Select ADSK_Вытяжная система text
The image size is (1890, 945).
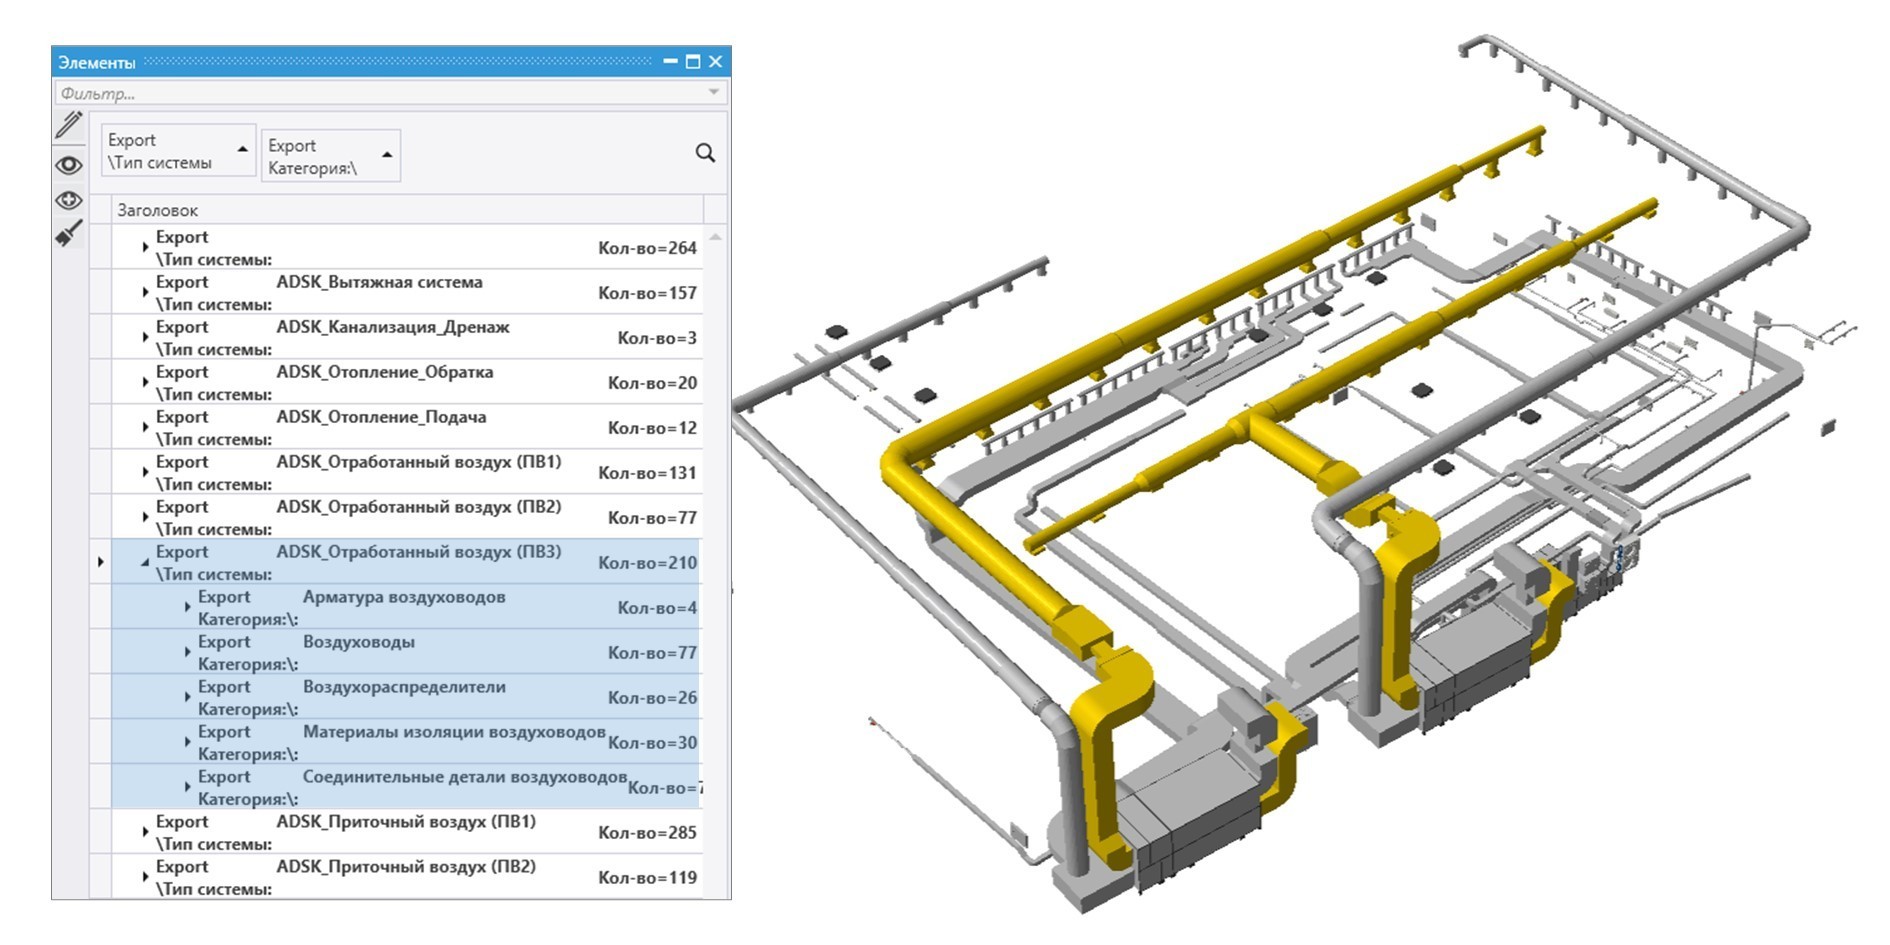click(379, 282)
